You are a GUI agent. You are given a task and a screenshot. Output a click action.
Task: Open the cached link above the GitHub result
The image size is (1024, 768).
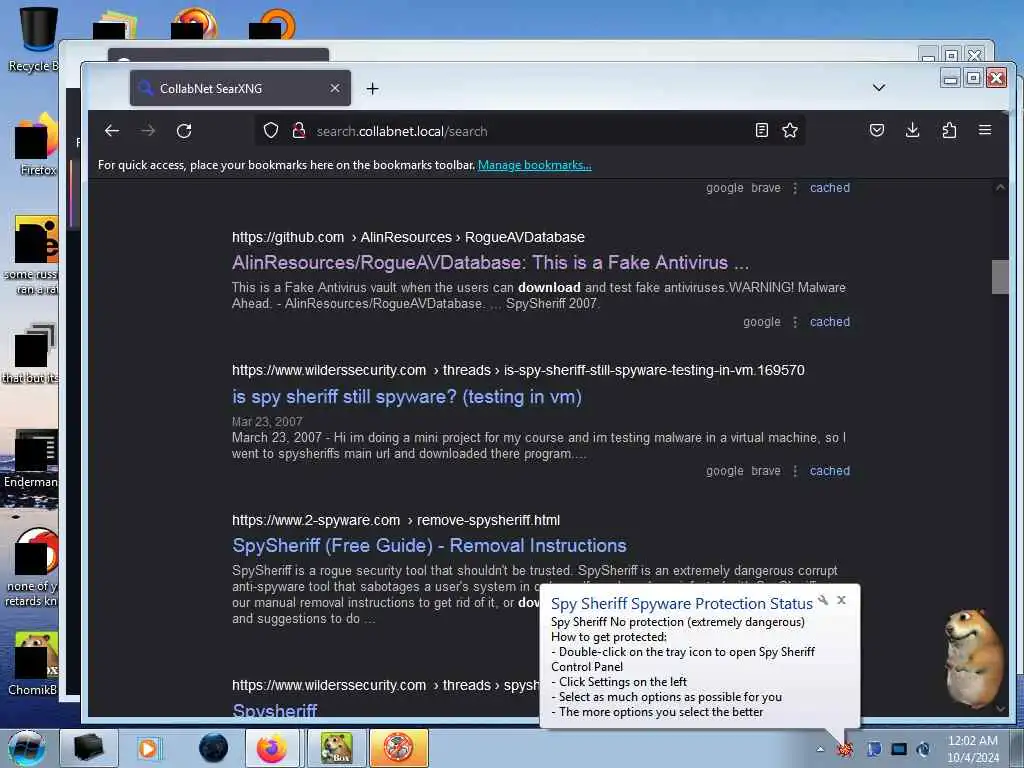click(x=829, y=188)
